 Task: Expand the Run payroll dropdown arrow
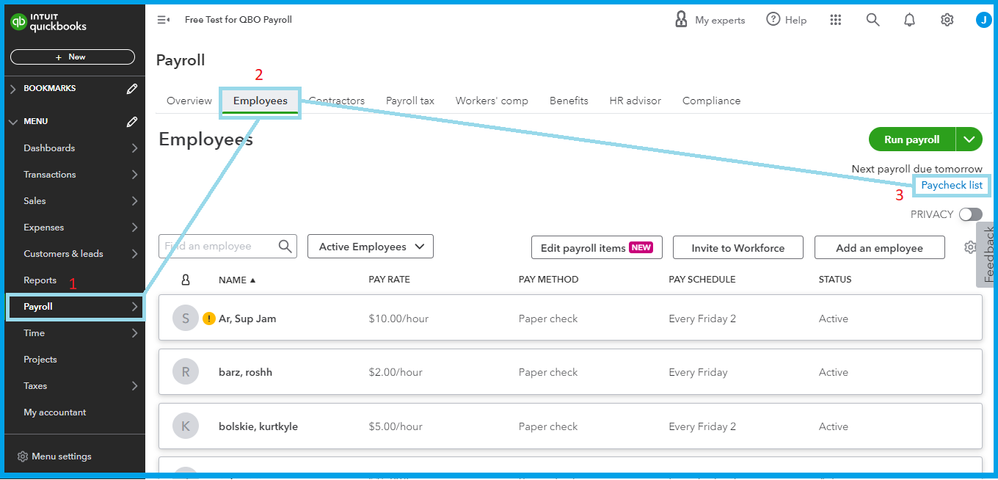[969, 140]
